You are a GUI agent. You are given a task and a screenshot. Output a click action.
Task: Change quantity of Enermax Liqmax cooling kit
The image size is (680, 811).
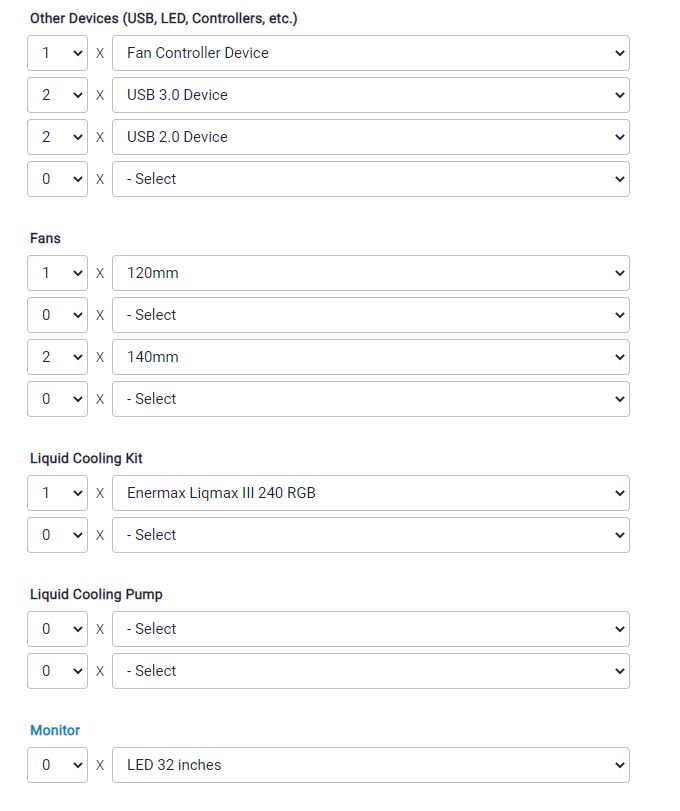pyautogui.click(x=57, y=492)
